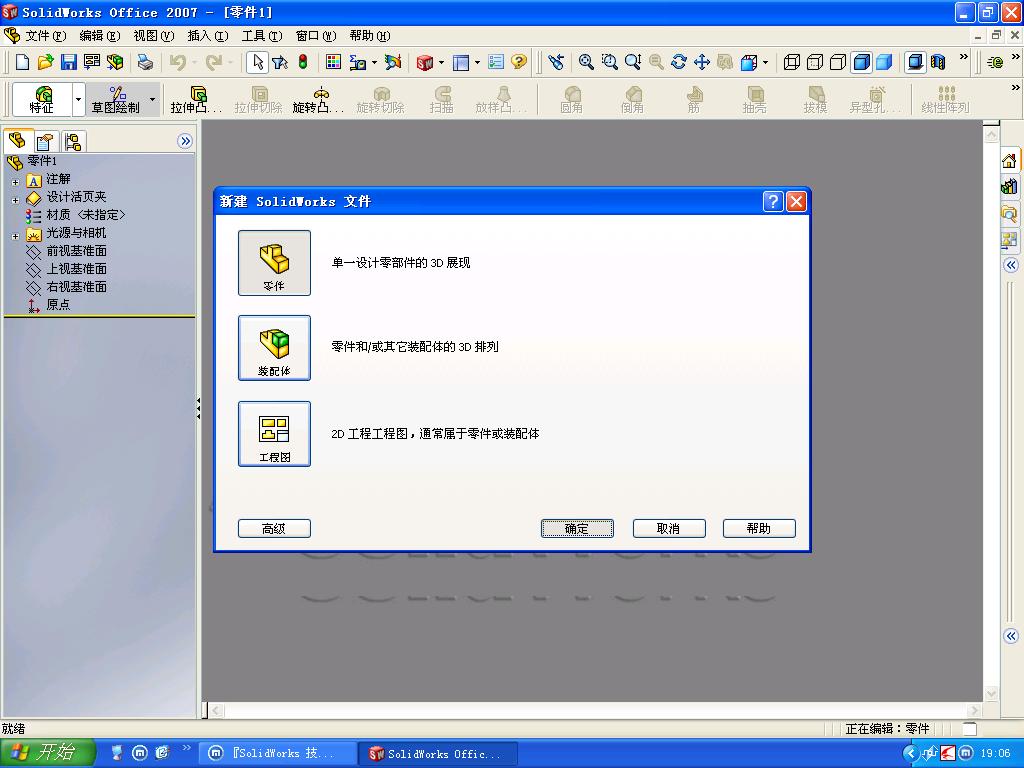Click the Zoom to Fit magnifier icon

(586, 62)
